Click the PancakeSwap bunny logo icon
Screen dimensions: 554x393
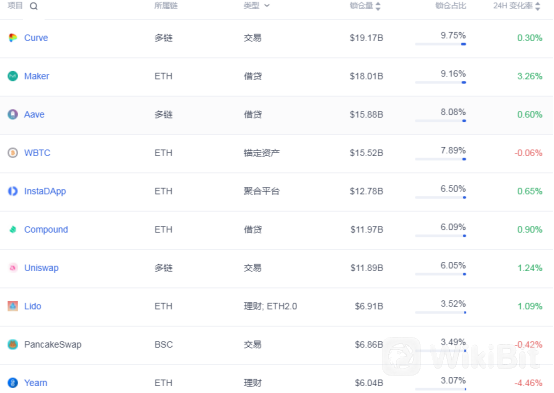point(13,345)
